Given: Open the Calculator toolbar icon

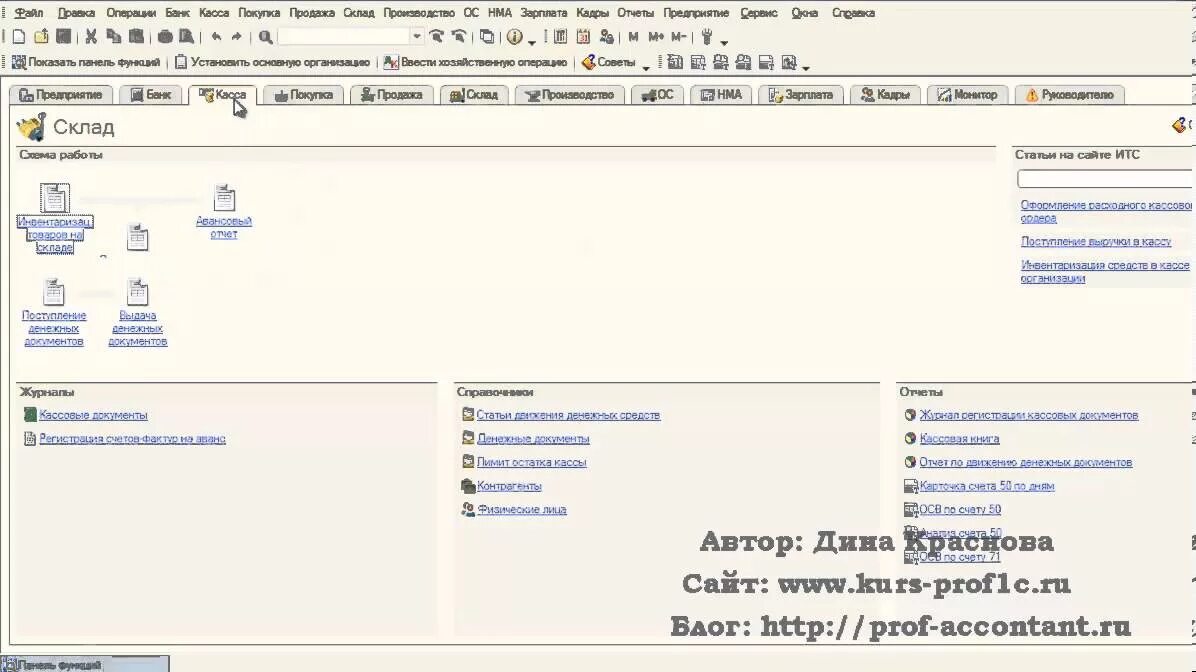Looking at the screenshot, I should [x=560, y=37].
